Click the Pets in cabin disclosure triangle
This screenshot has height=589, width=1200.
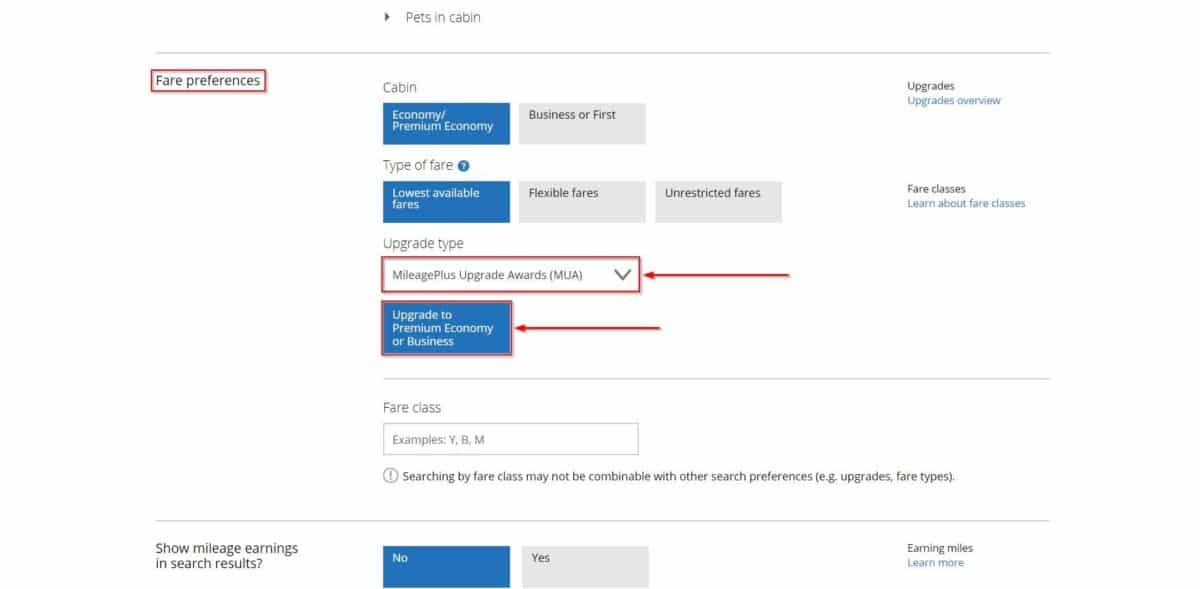(x=387, y=17)
